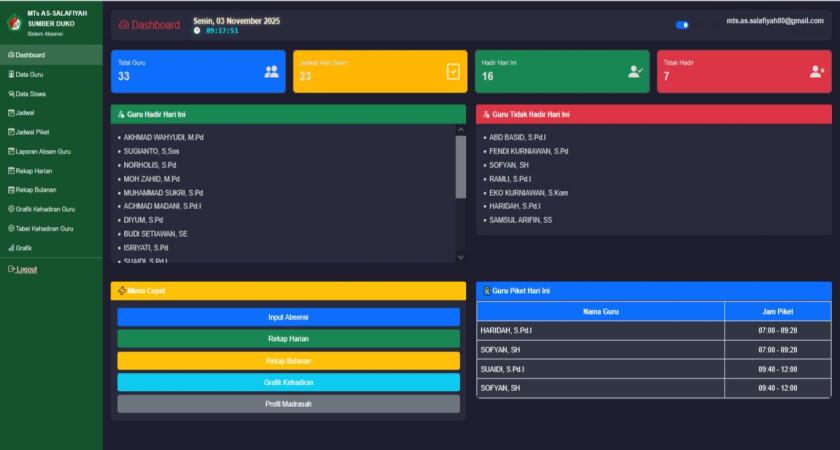Click the Grafik Kehadiran cyan button
Image resolution: width=840 pixels, height=450 pixels.
click(288, 382)
